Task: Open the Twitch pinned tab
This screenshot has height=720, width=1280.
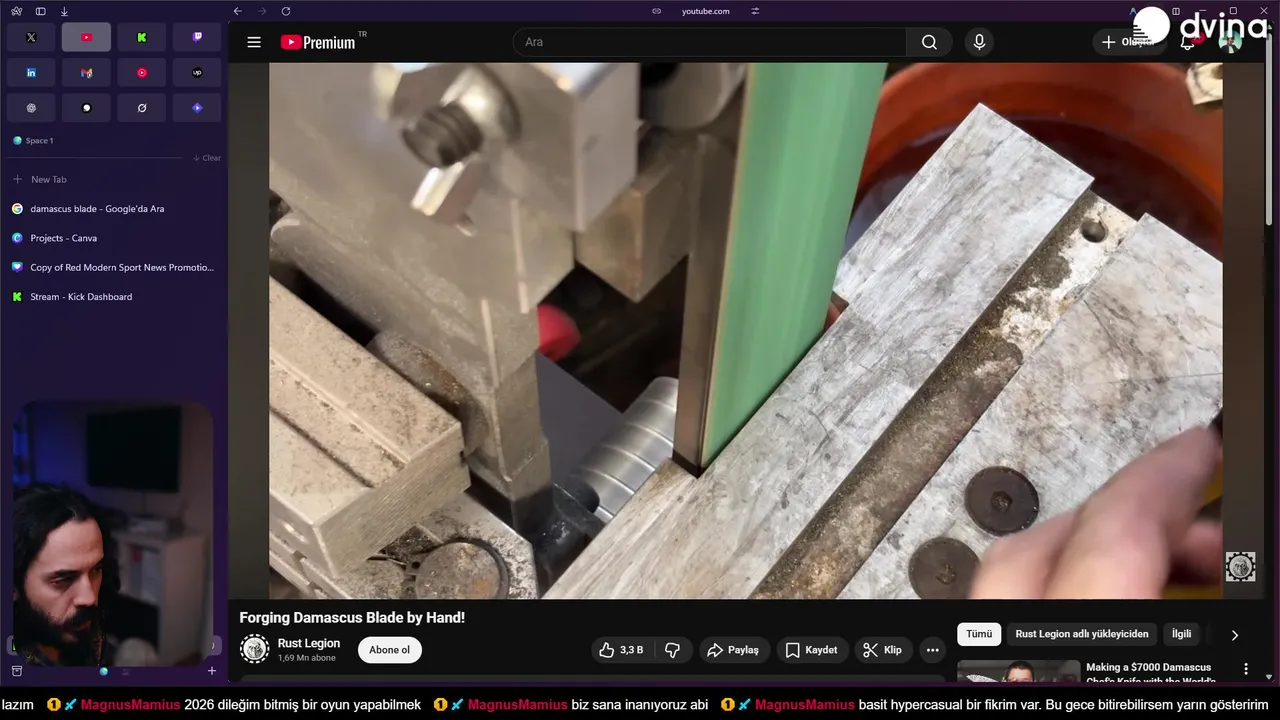Action: tap(197, 37)
